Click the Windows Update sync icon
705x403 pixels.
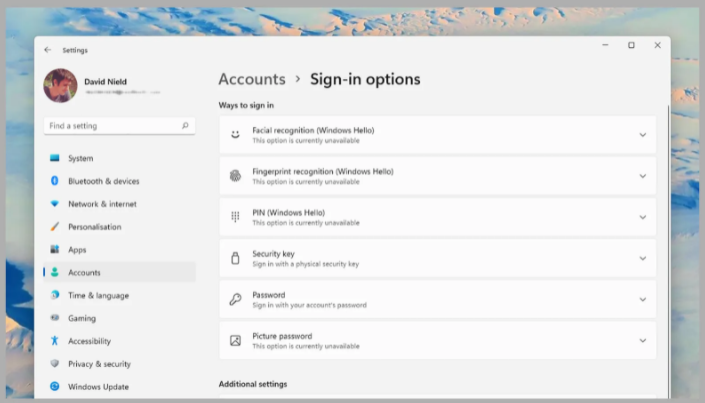tap(54, 386)
